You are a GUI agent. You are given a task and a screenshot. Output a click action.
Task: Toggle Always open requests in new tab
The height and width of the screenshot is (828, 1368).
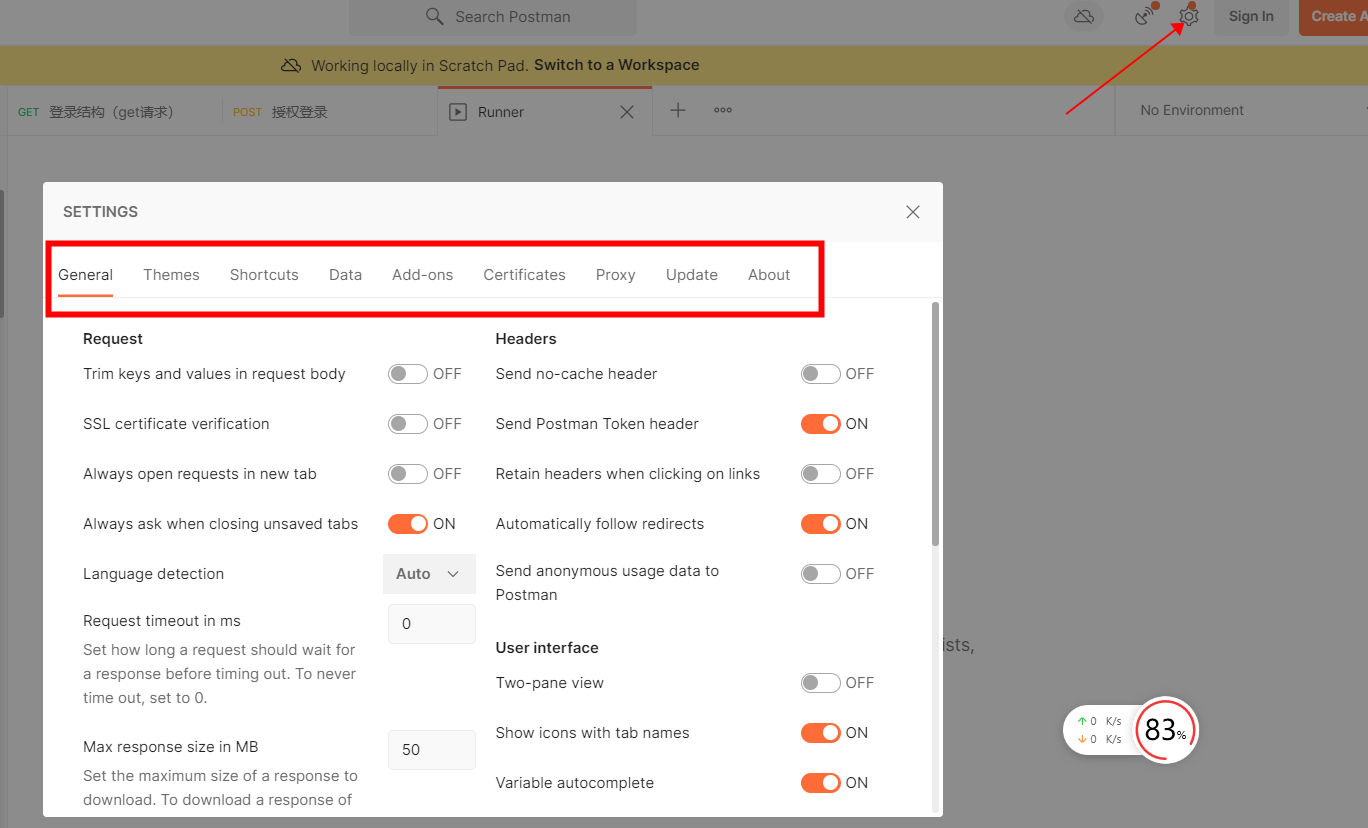[408, 474]
